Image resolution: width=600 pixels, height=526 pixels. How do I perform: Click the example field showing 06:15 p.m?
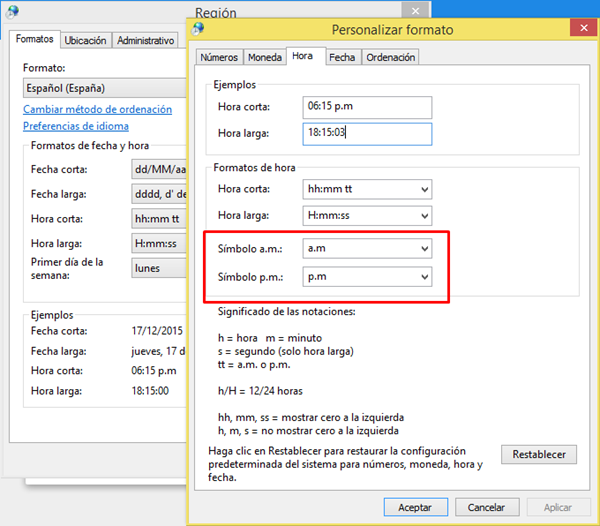click(366, 107)
